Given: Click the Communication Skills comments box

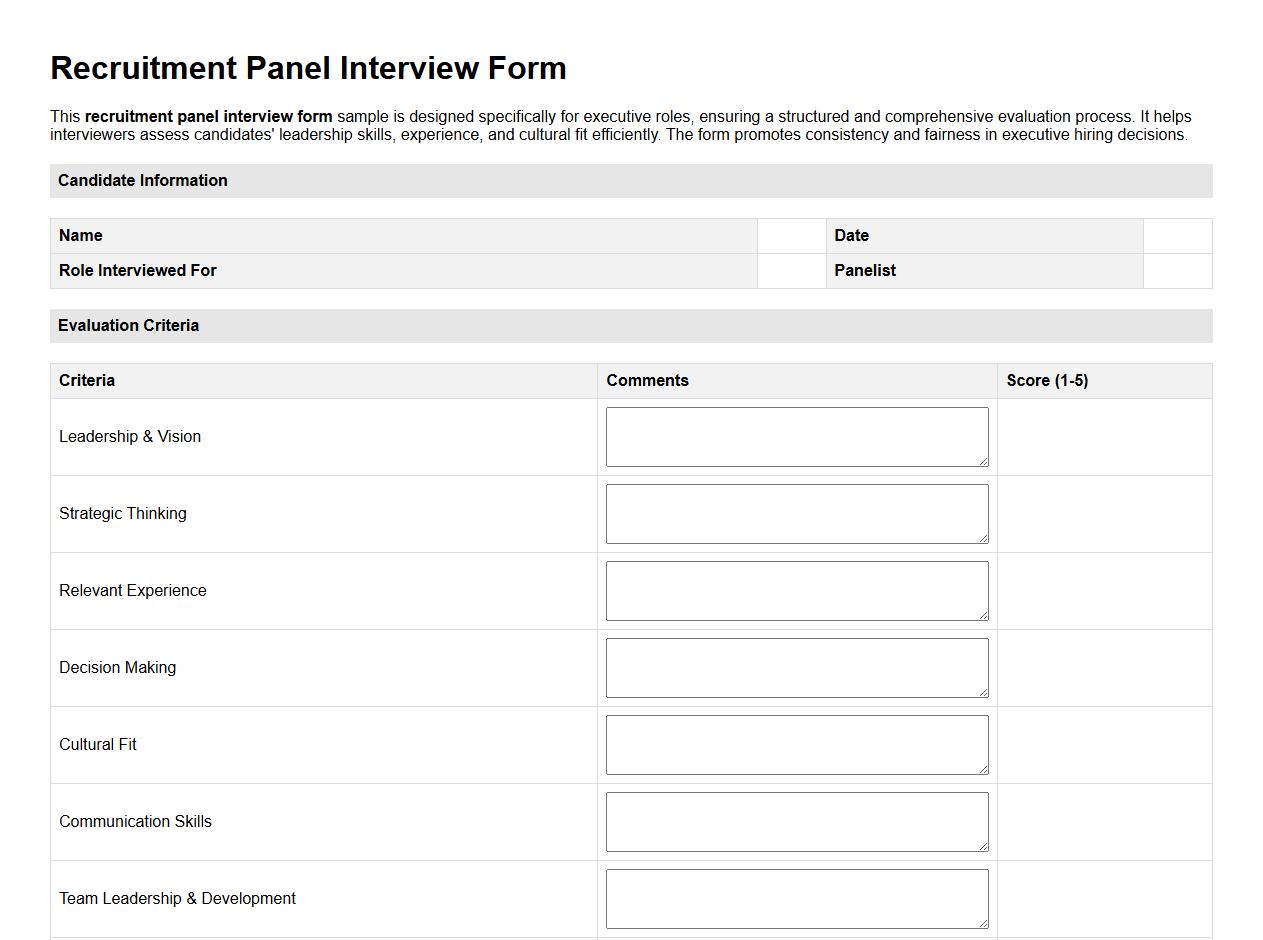Looking at the screenshot, I should coord(796,821).
